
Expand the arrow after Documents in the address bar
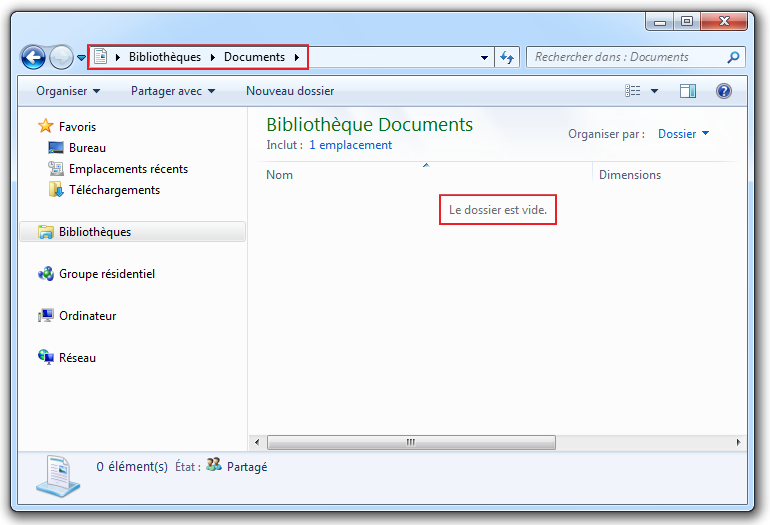pyautogui.click(x=297, y=57)
